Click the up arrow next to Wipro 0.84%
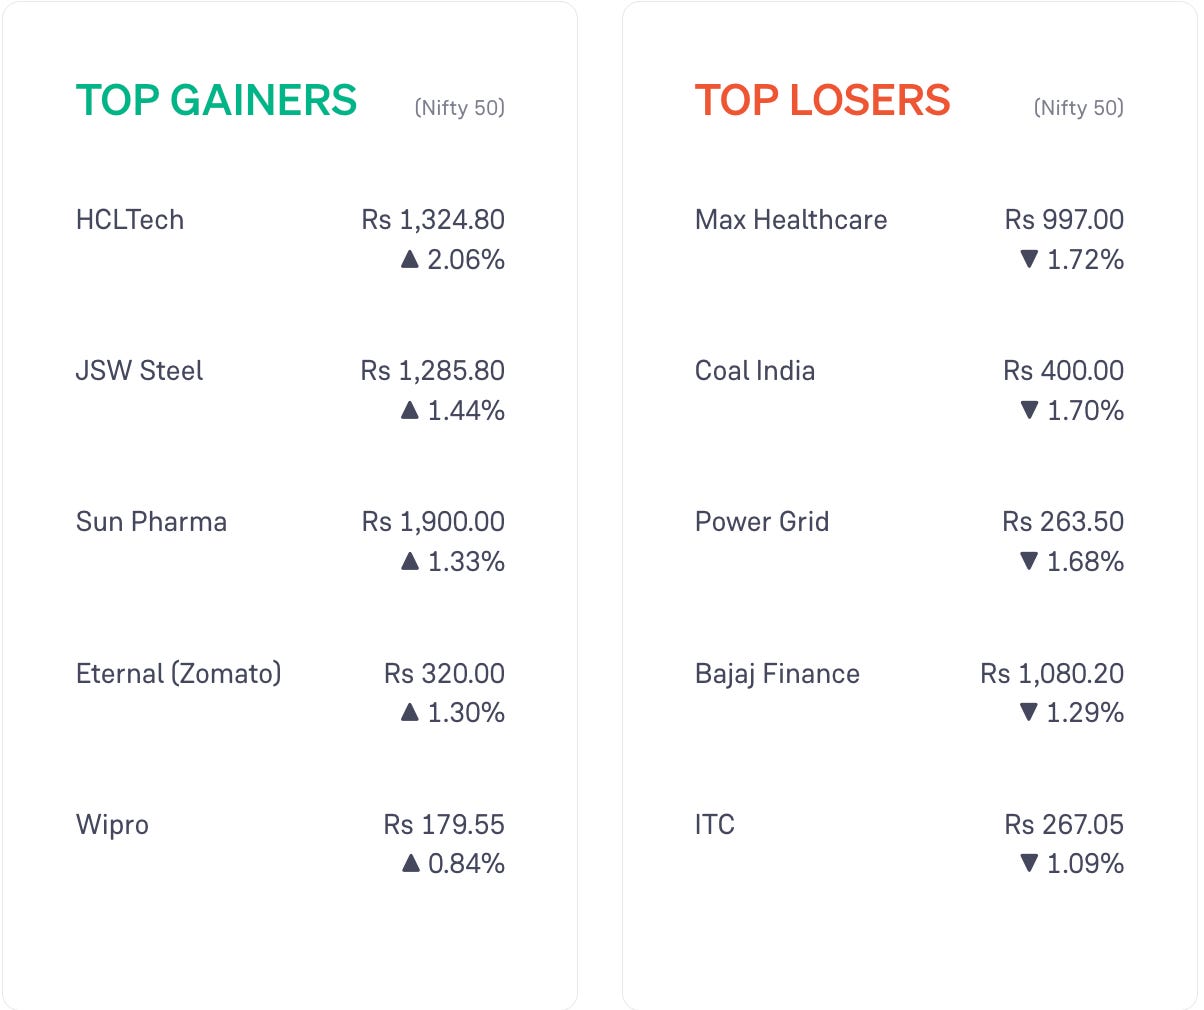Screen dimensions: 1204x1010 click(x=410, y=863)
